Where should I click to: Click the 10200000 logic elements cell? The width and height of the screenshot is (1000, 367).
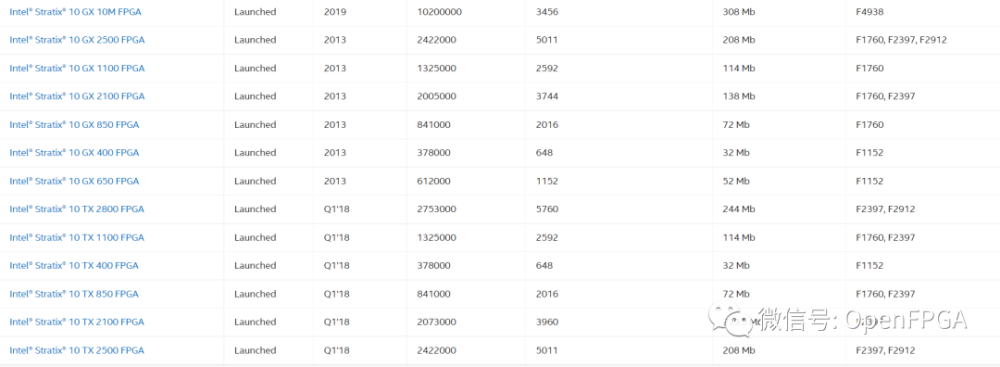[x=439, y=11]
